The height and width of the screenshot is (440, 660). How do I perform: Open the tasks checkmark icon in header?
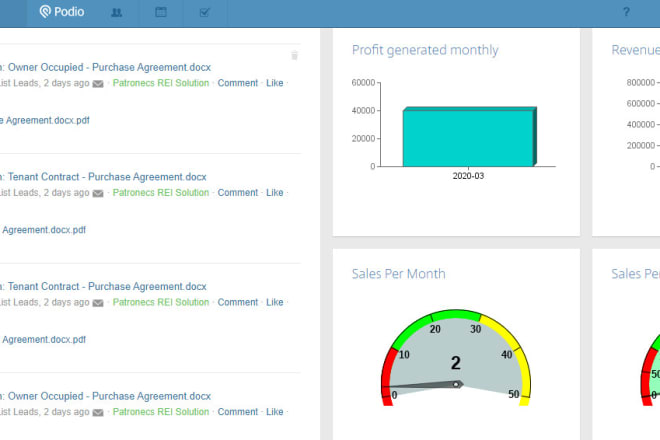tap(205, 13)
